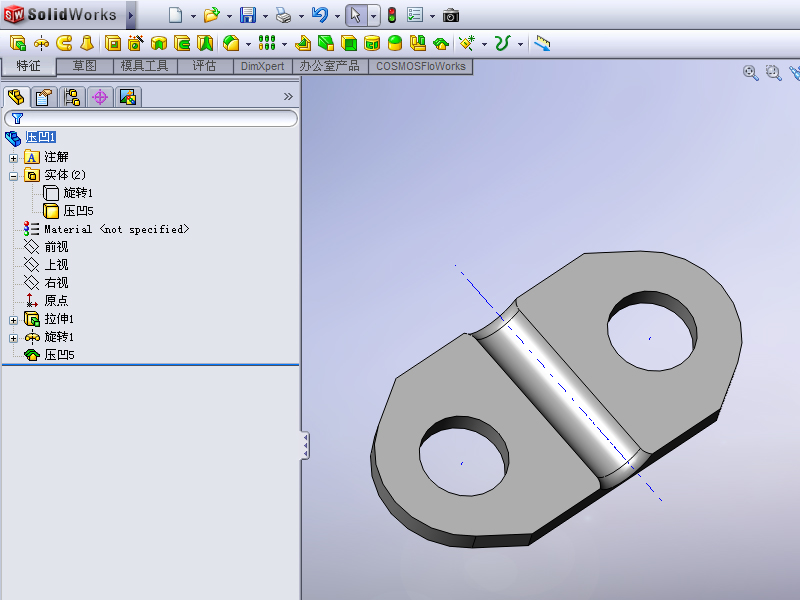
Task: Open the Undo dropdown arrow
Action: 337,16
